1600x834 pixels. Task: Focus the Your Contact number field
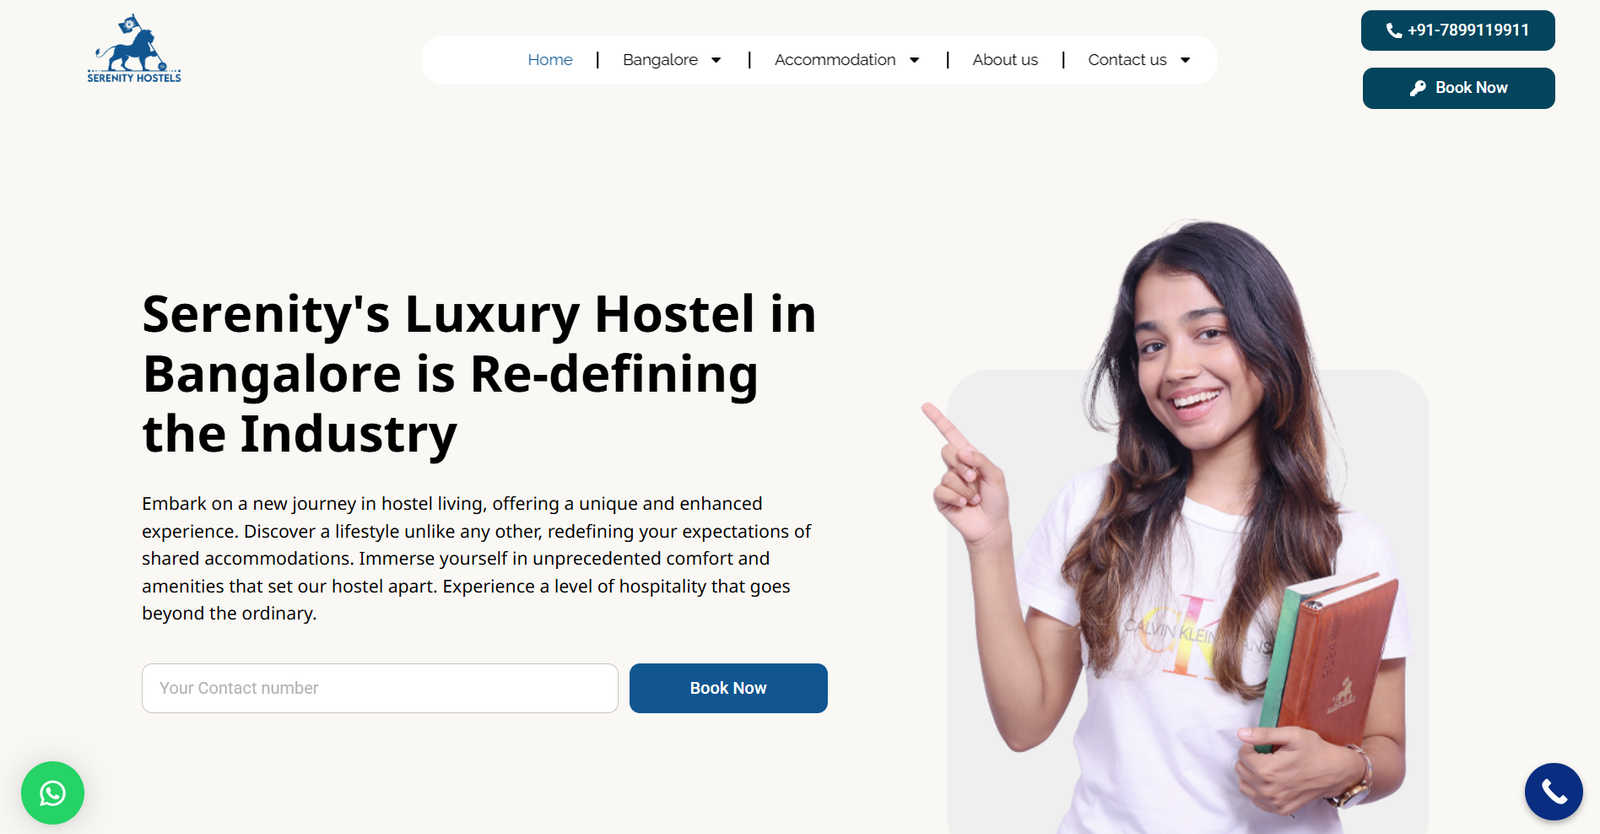(380, 688)
